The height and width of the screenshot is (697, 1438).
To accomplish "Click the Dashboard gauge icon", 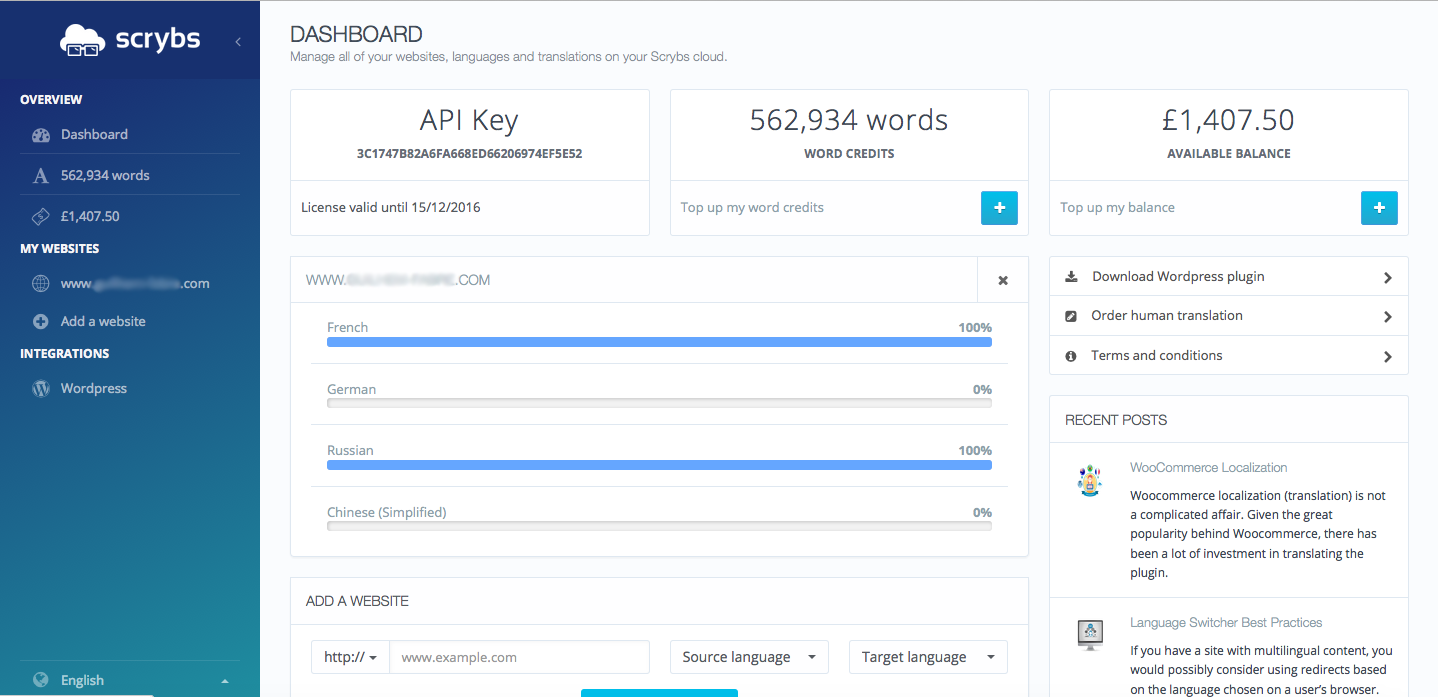I will pos(41,135).
